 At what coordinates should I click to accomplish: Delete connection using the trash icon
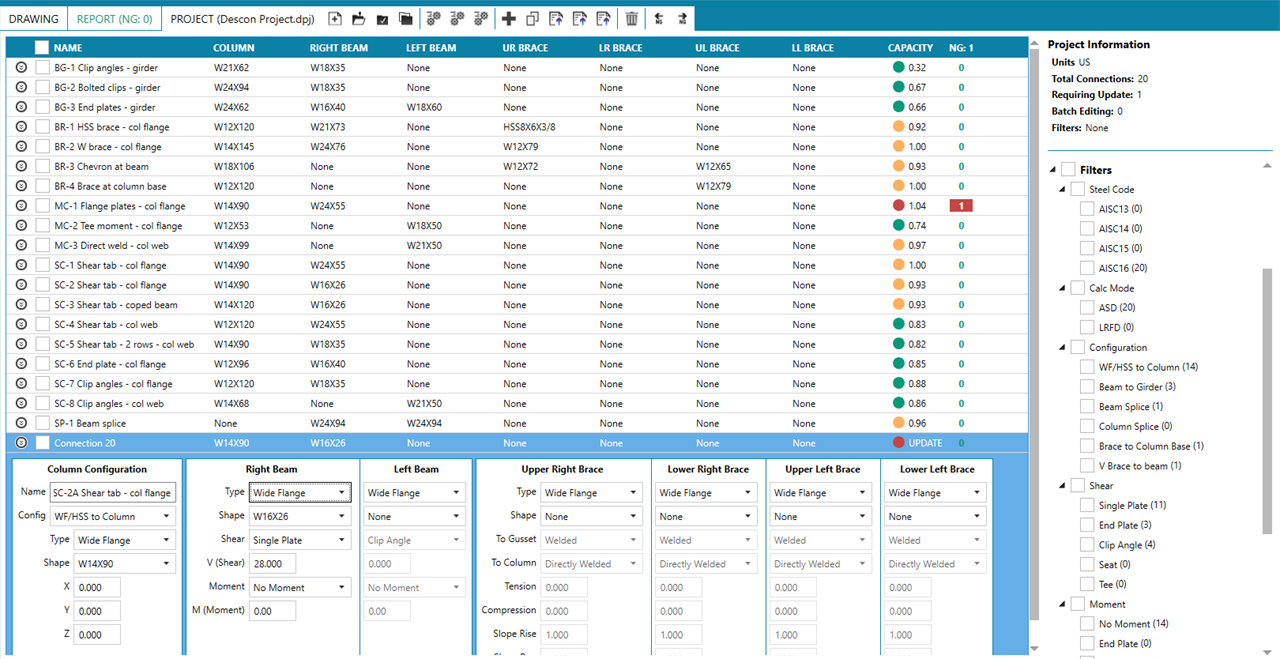point(632,18)
